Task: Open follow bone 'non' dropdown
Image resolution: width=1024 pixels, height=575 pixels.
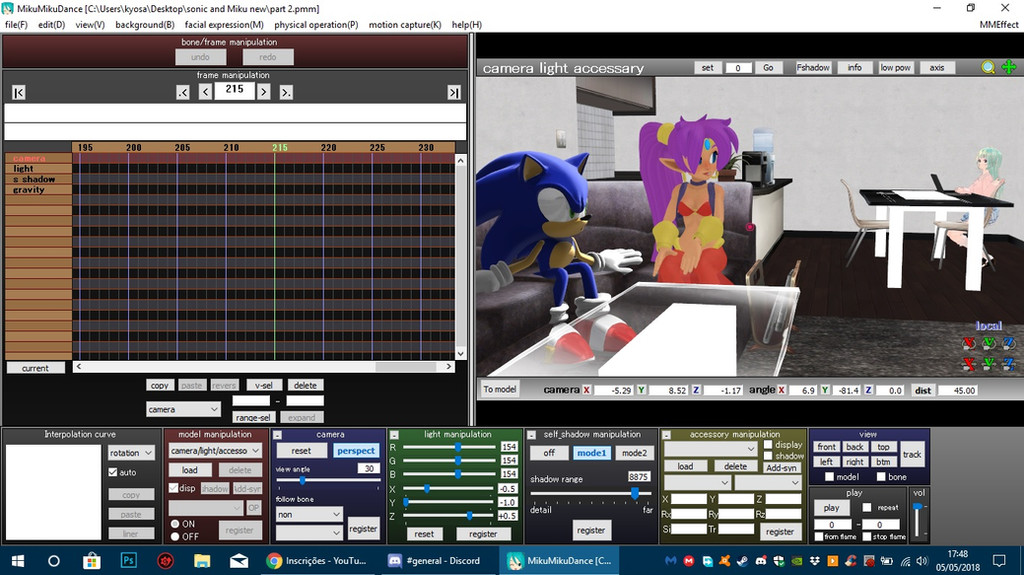Action: tap(309, 514)
